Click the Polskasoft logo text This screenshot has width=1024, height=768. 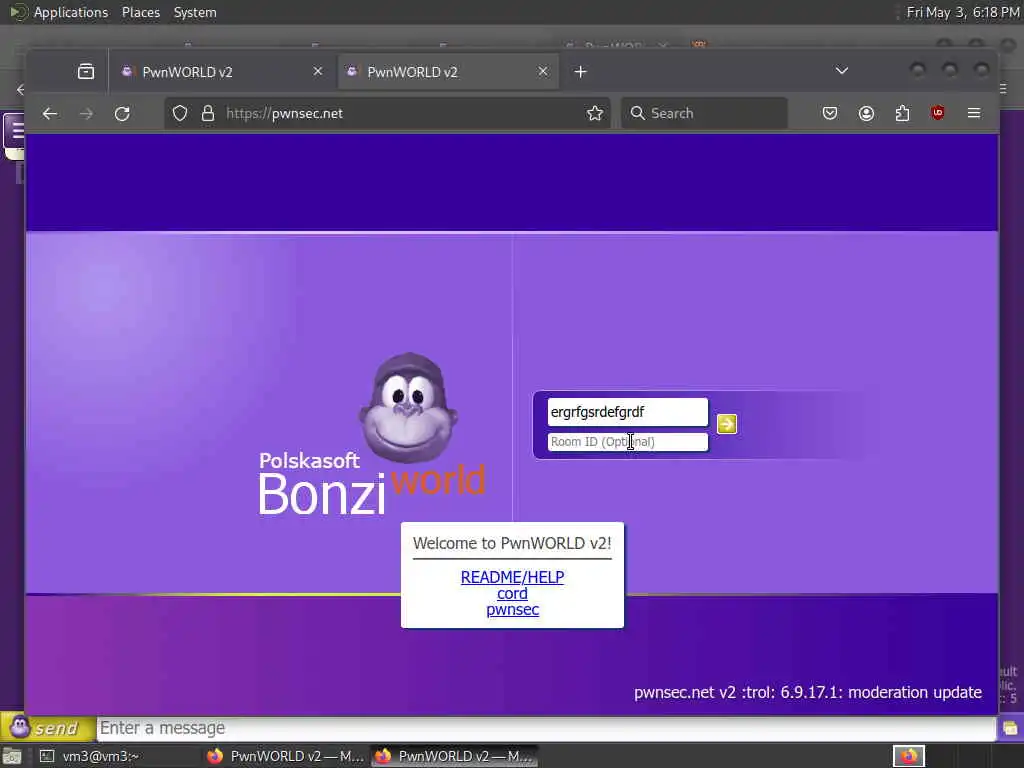pyautogui.click(x=309, y=461)
